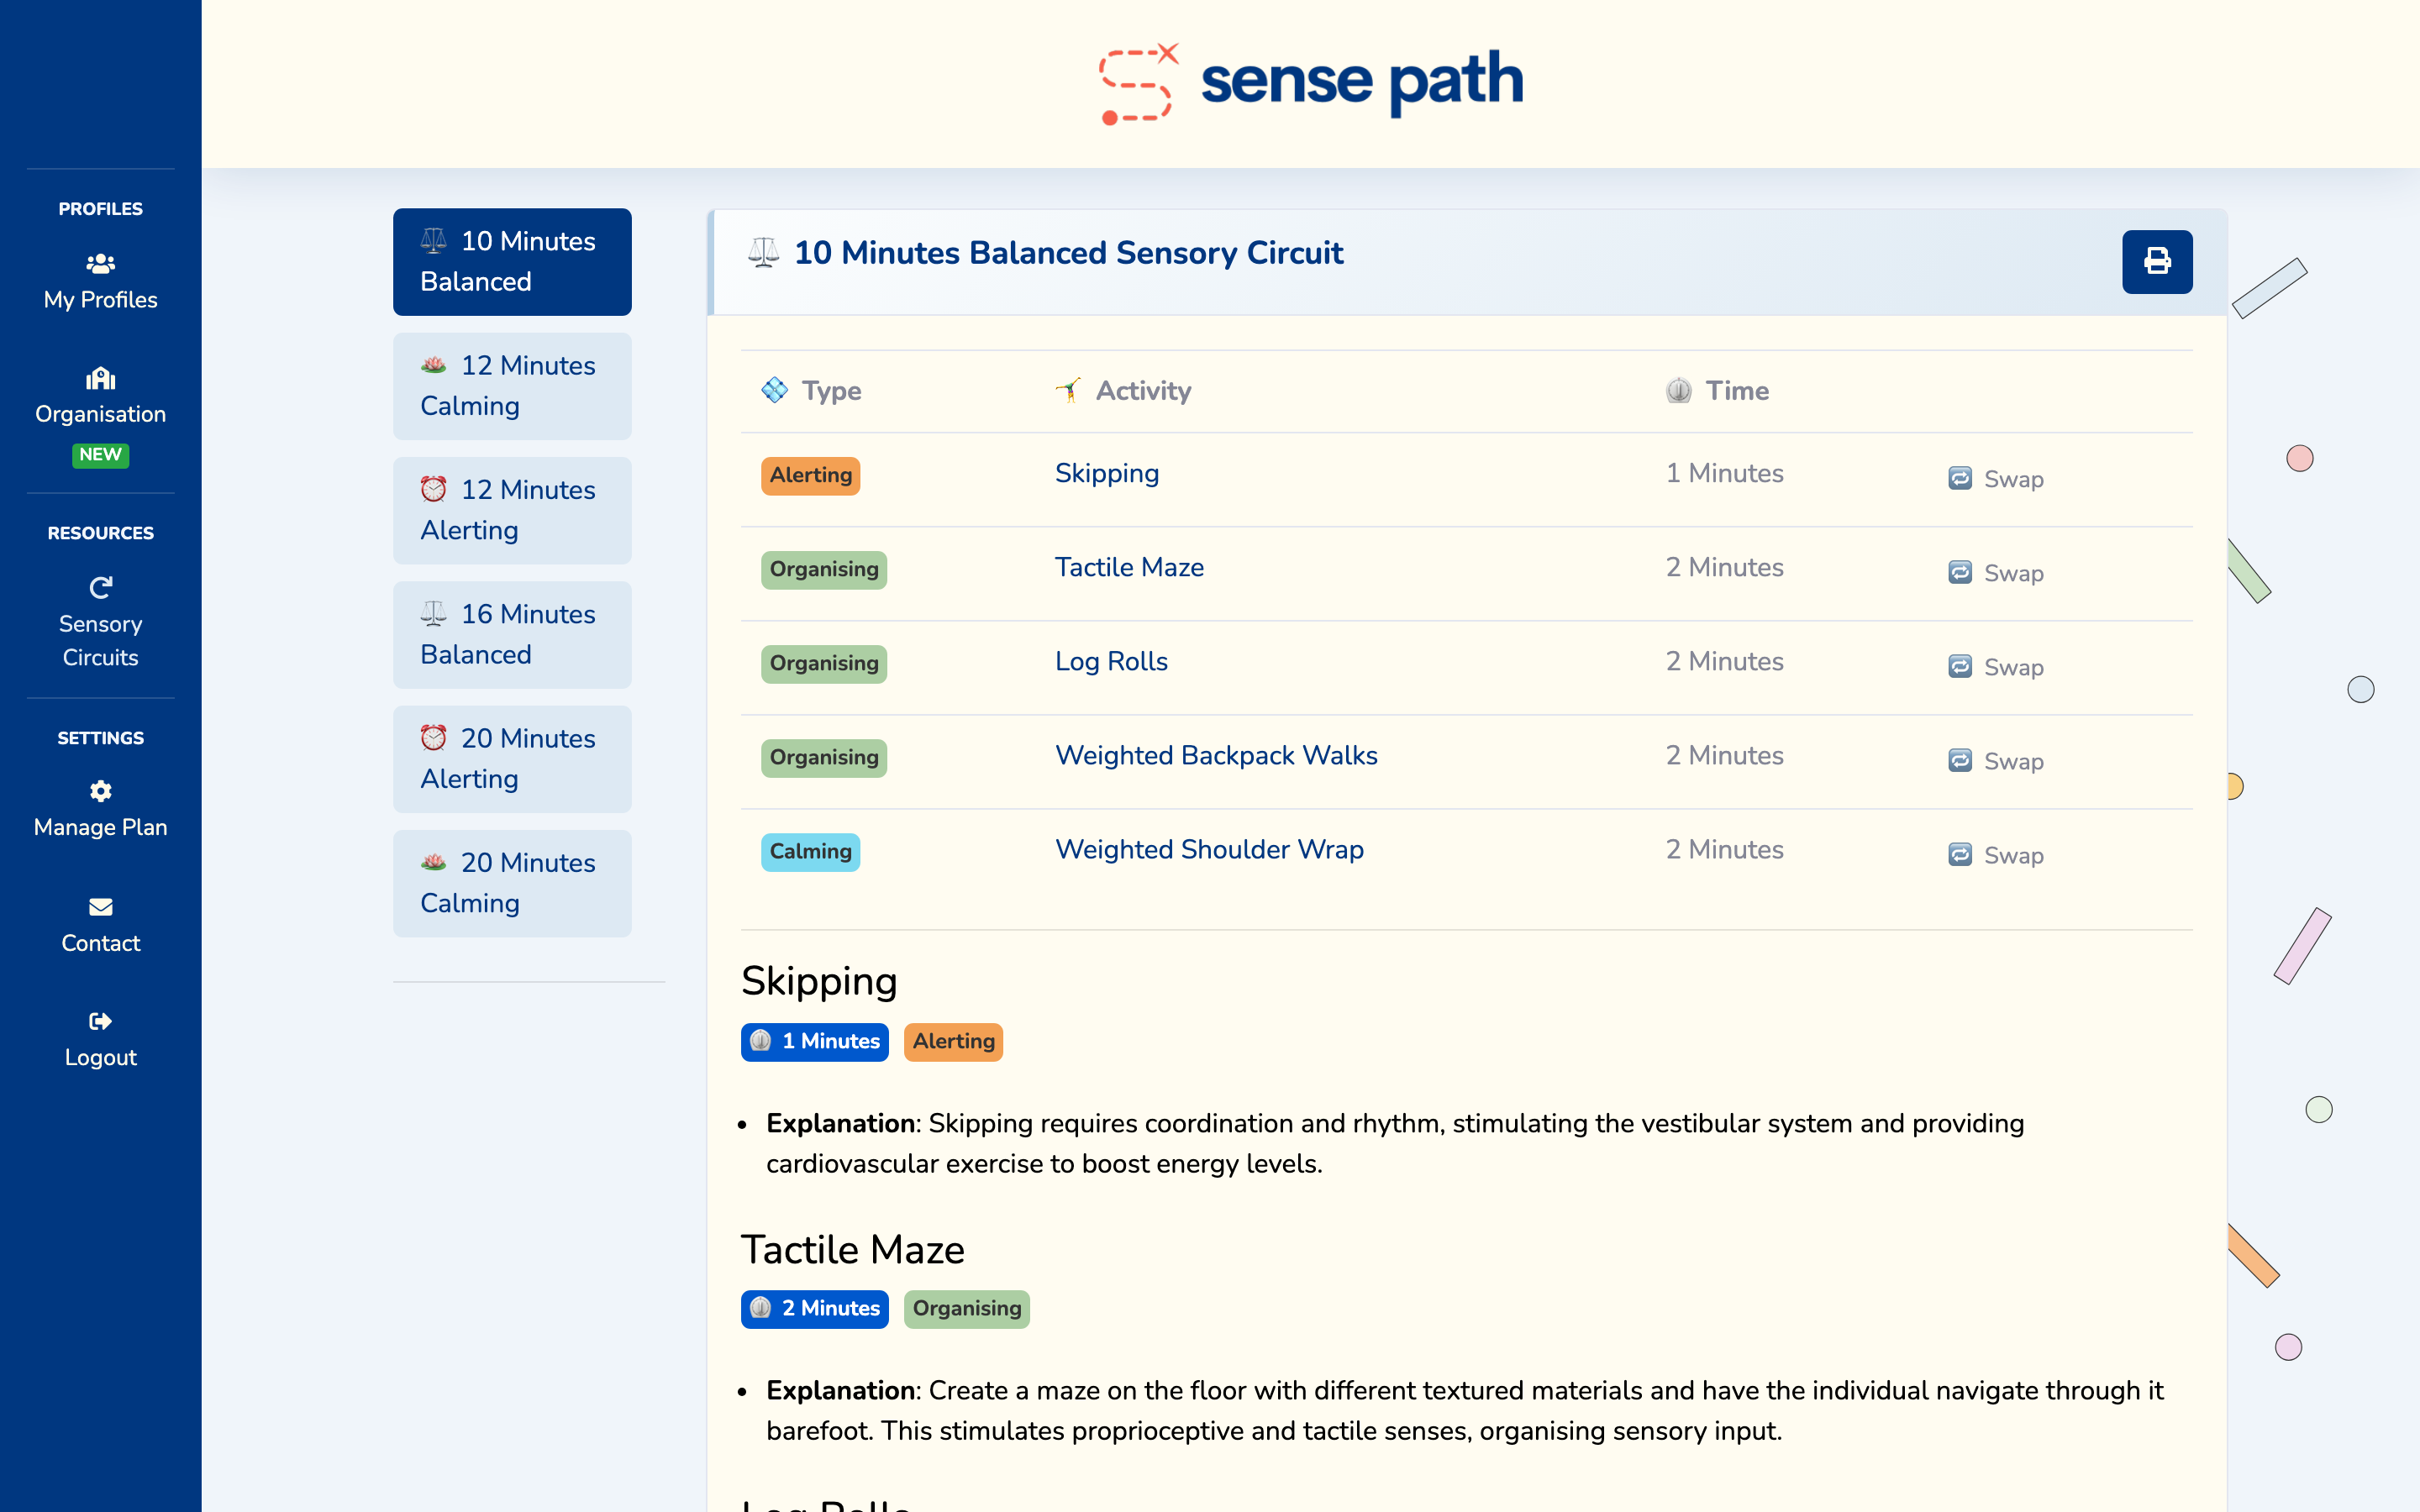The height and width of the screenshot is (1512, 2420).
Task: Select the 12 Minutes Calming circuit
Action: (x=512, y=386)
